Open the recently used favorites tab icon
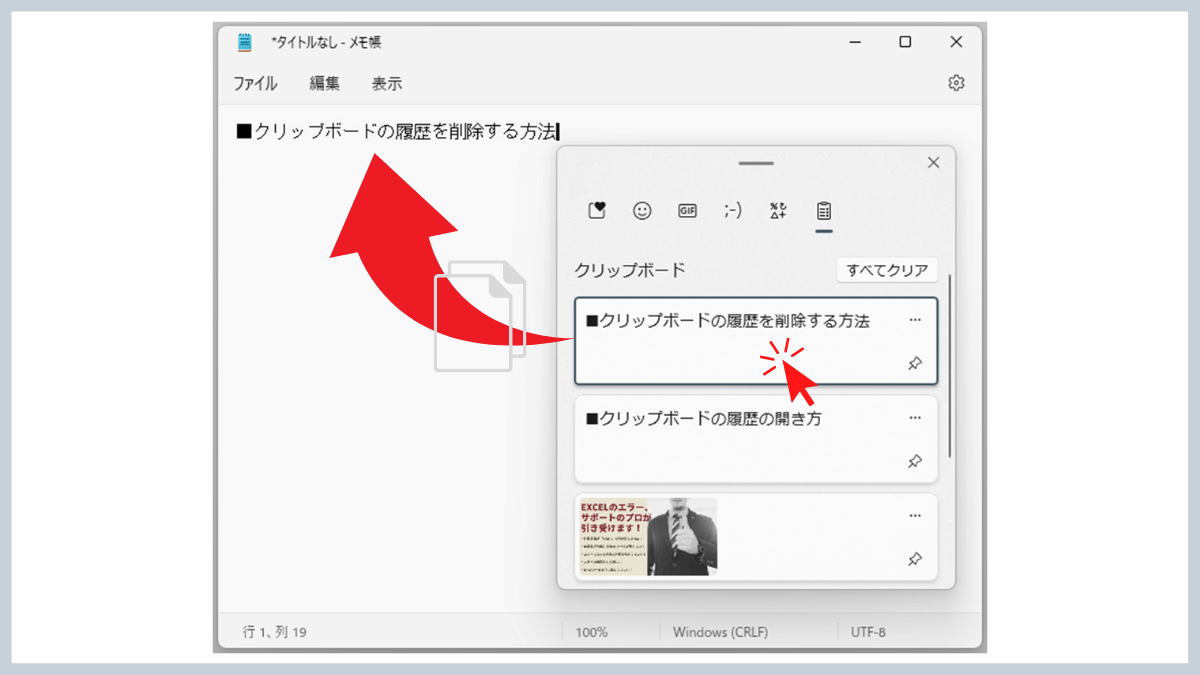Image resolution: width=1200 pixels, height=675 pixels. click(597, 210)
